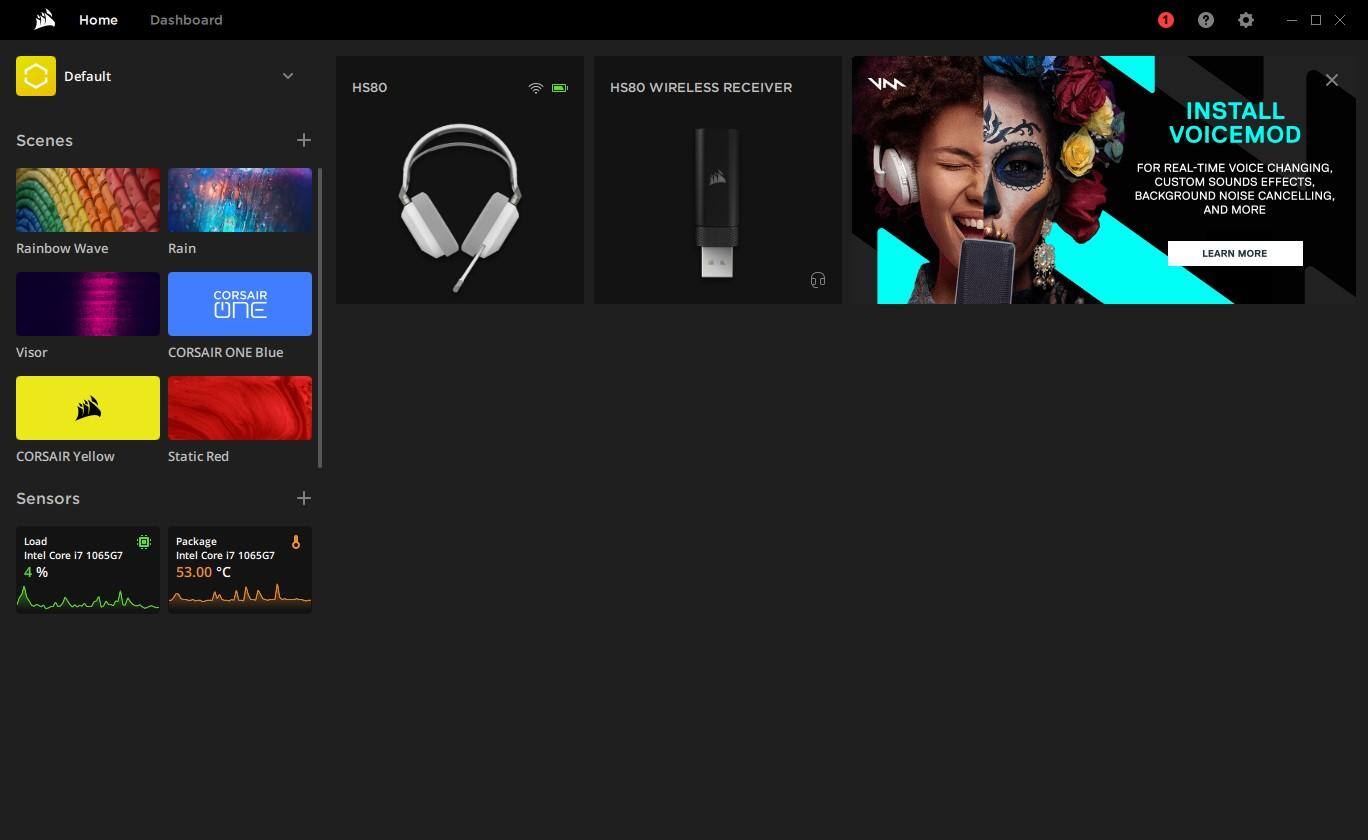Click the red notification alert icon
The width and height of the screenshot is (1368, 840).
[1165, 20]
